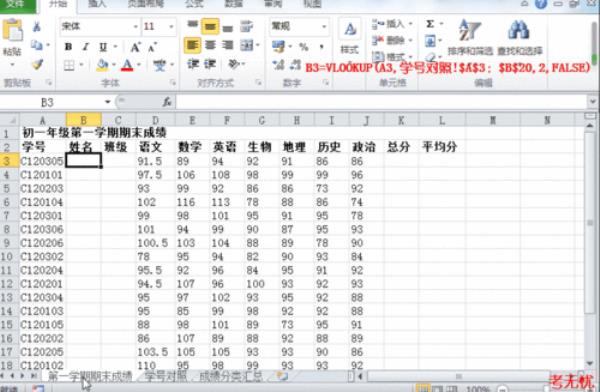The height and width of the screenshot is (392, 600).
Task: Open the Excel Help question mark
Action: click(x=541, y=4)
